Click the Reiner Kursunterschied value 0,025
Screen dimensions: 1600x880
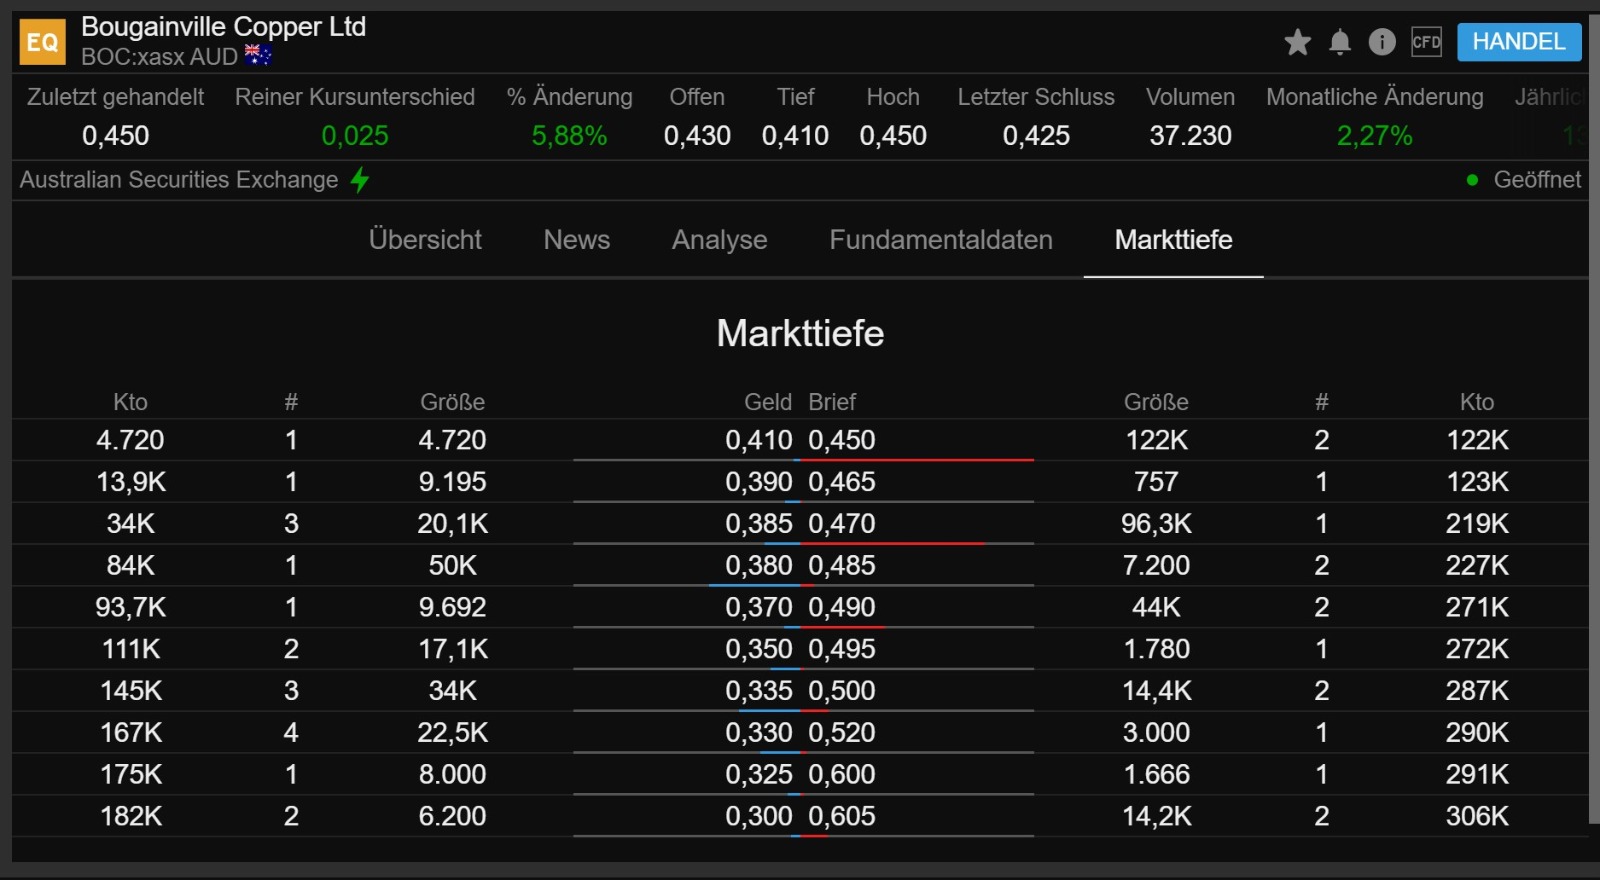355,136
